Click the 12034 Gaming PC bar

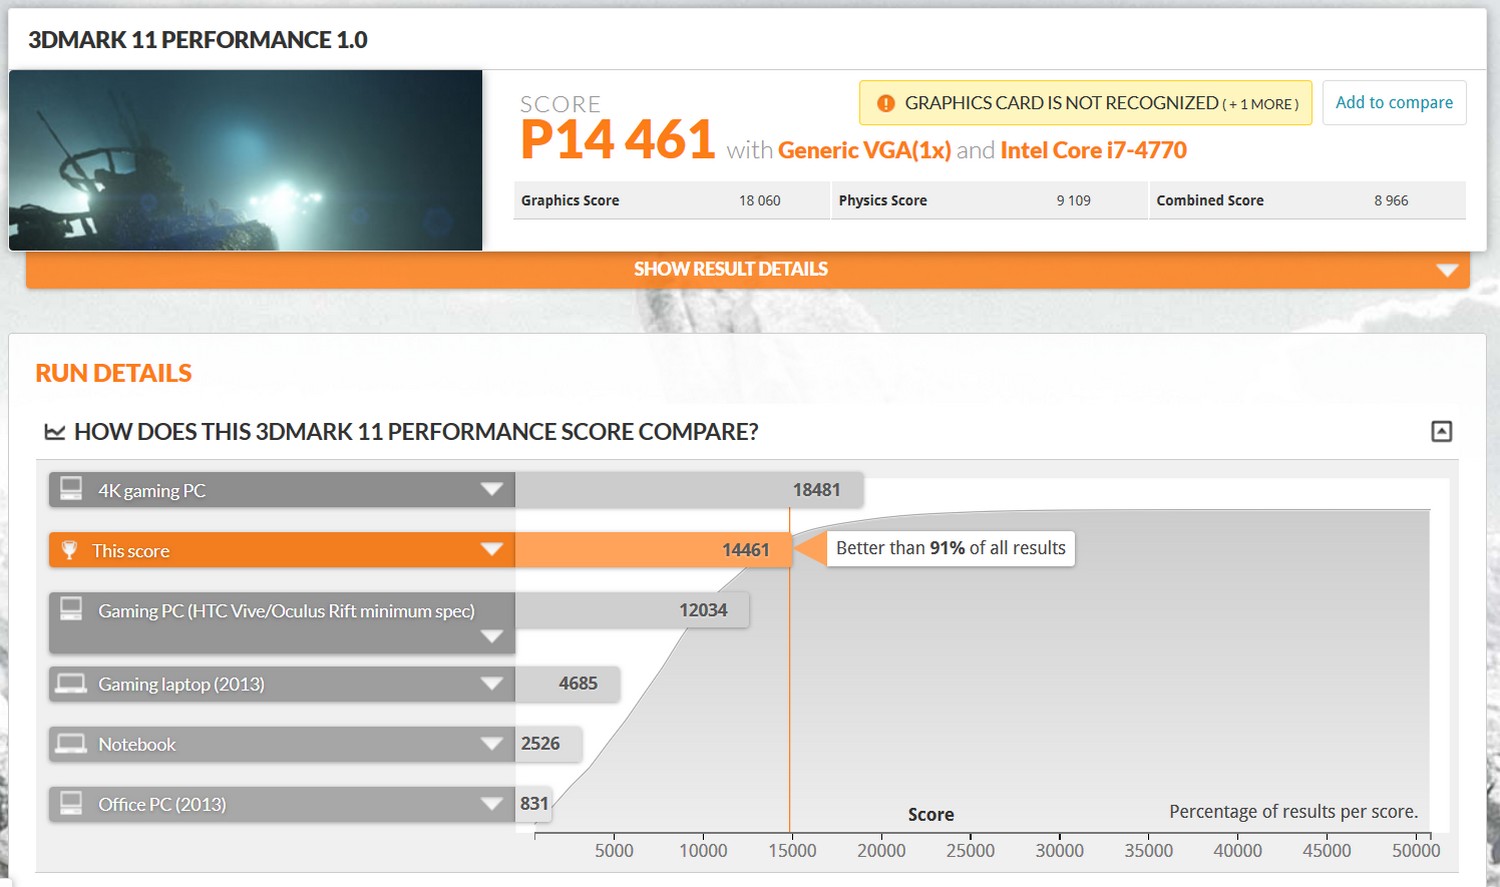[x=632, y=610]
